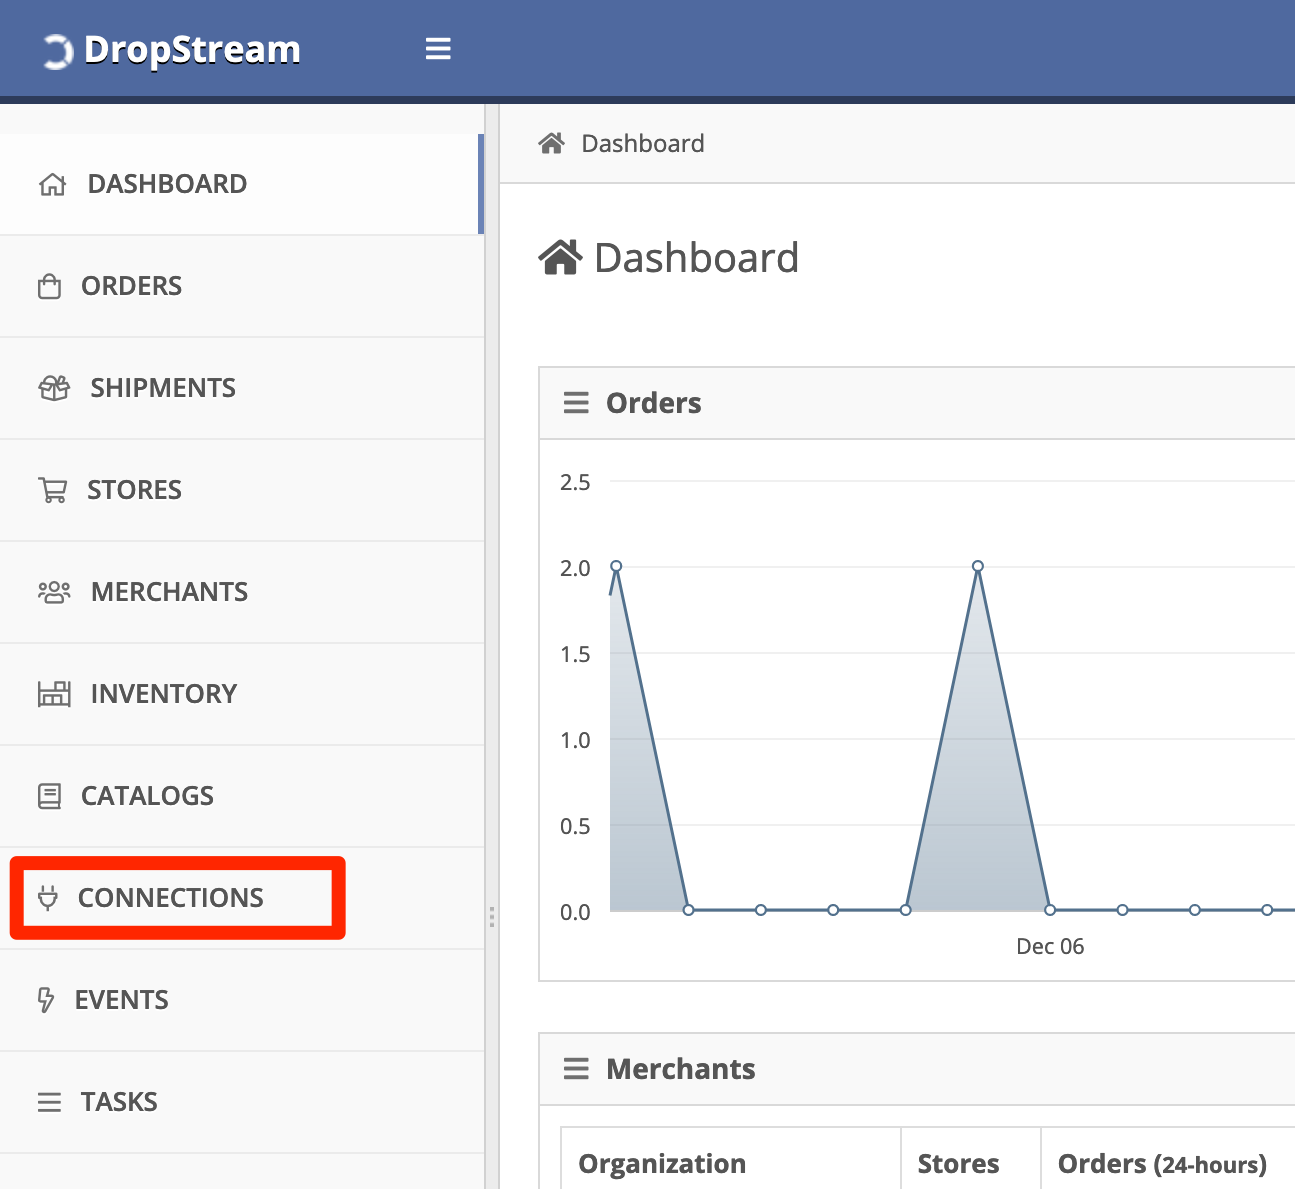This screenshot has height=1189, width=1295.
Task: Toggle the hamburger sidebar menu button
Action: pos(438,49)
